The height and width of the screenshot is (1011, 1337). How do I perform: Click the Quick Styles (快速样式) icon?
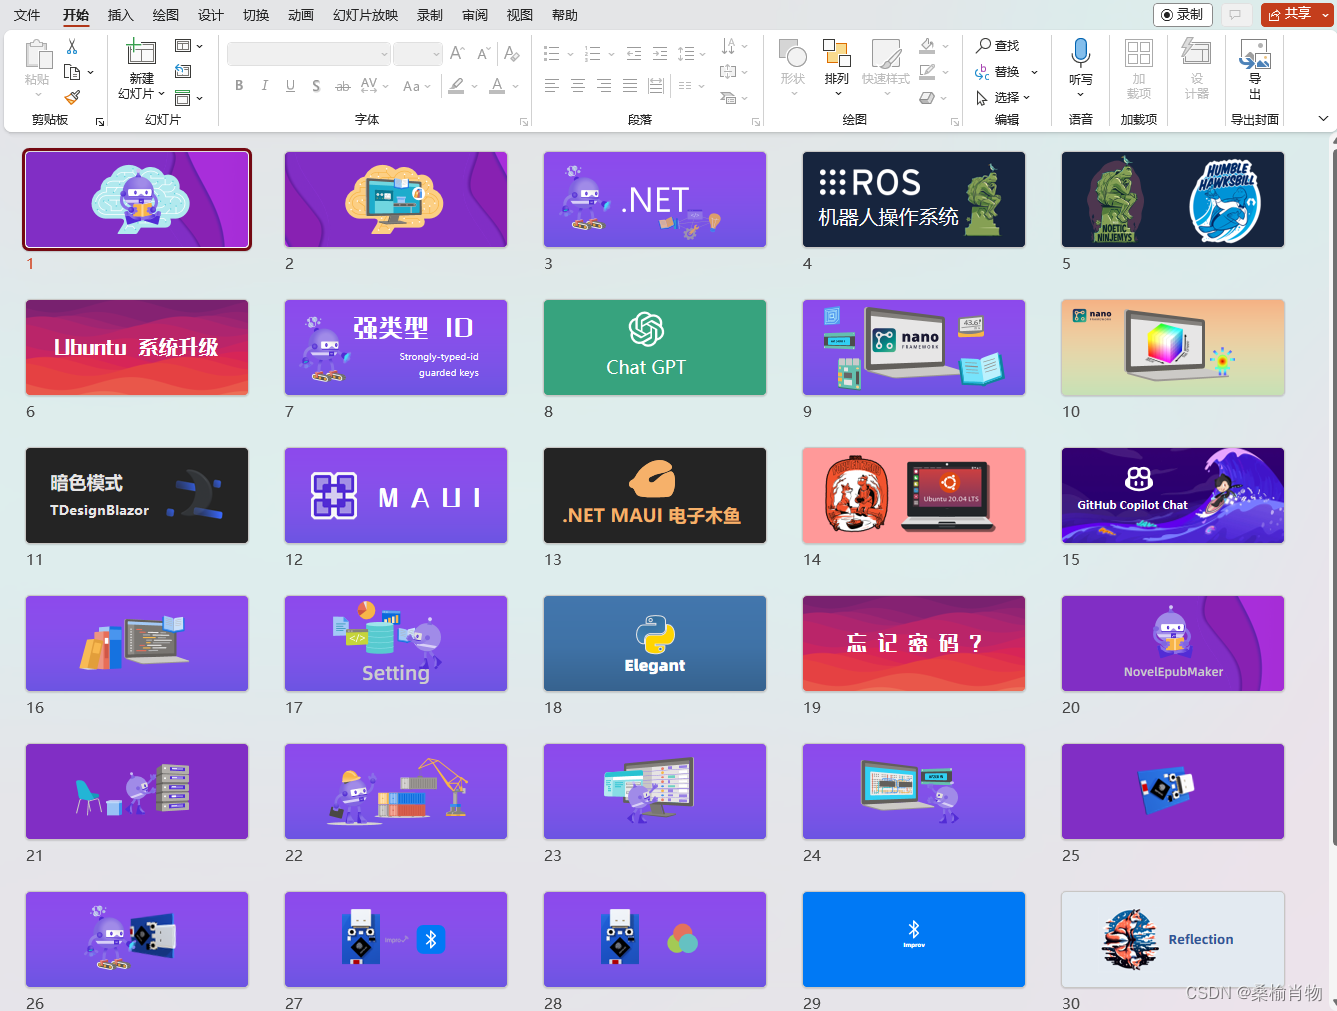886,54
